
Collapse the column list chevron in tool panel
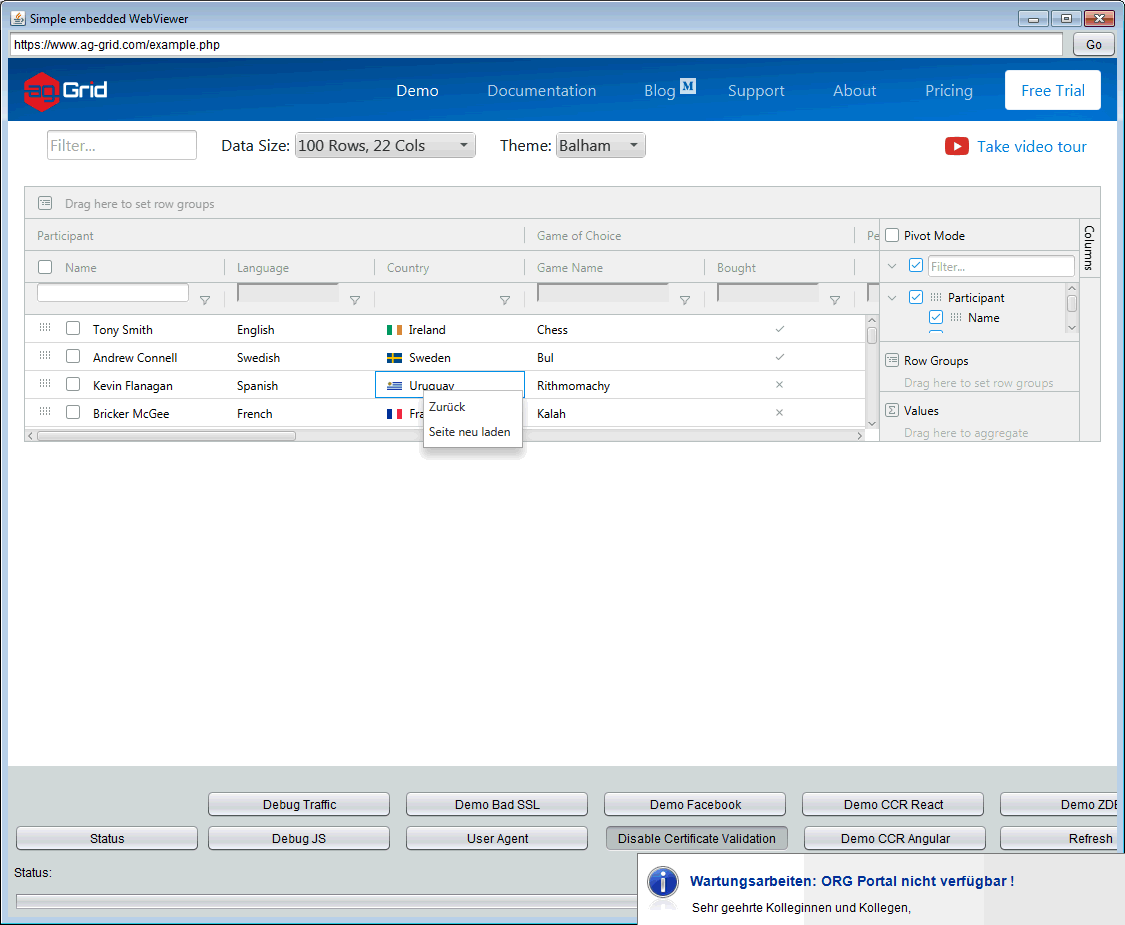click(892, 267)
